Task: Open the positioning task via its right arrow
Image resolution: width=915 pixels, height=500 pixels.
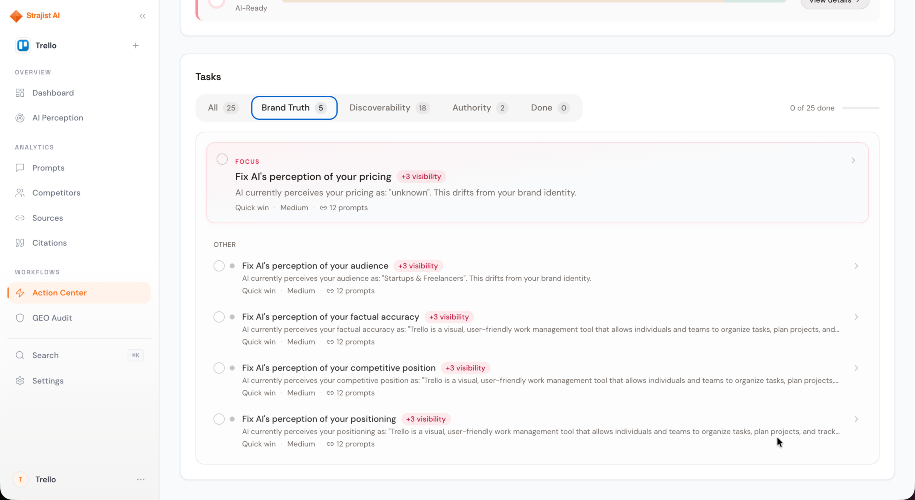Action: click(x=856, y=419)
